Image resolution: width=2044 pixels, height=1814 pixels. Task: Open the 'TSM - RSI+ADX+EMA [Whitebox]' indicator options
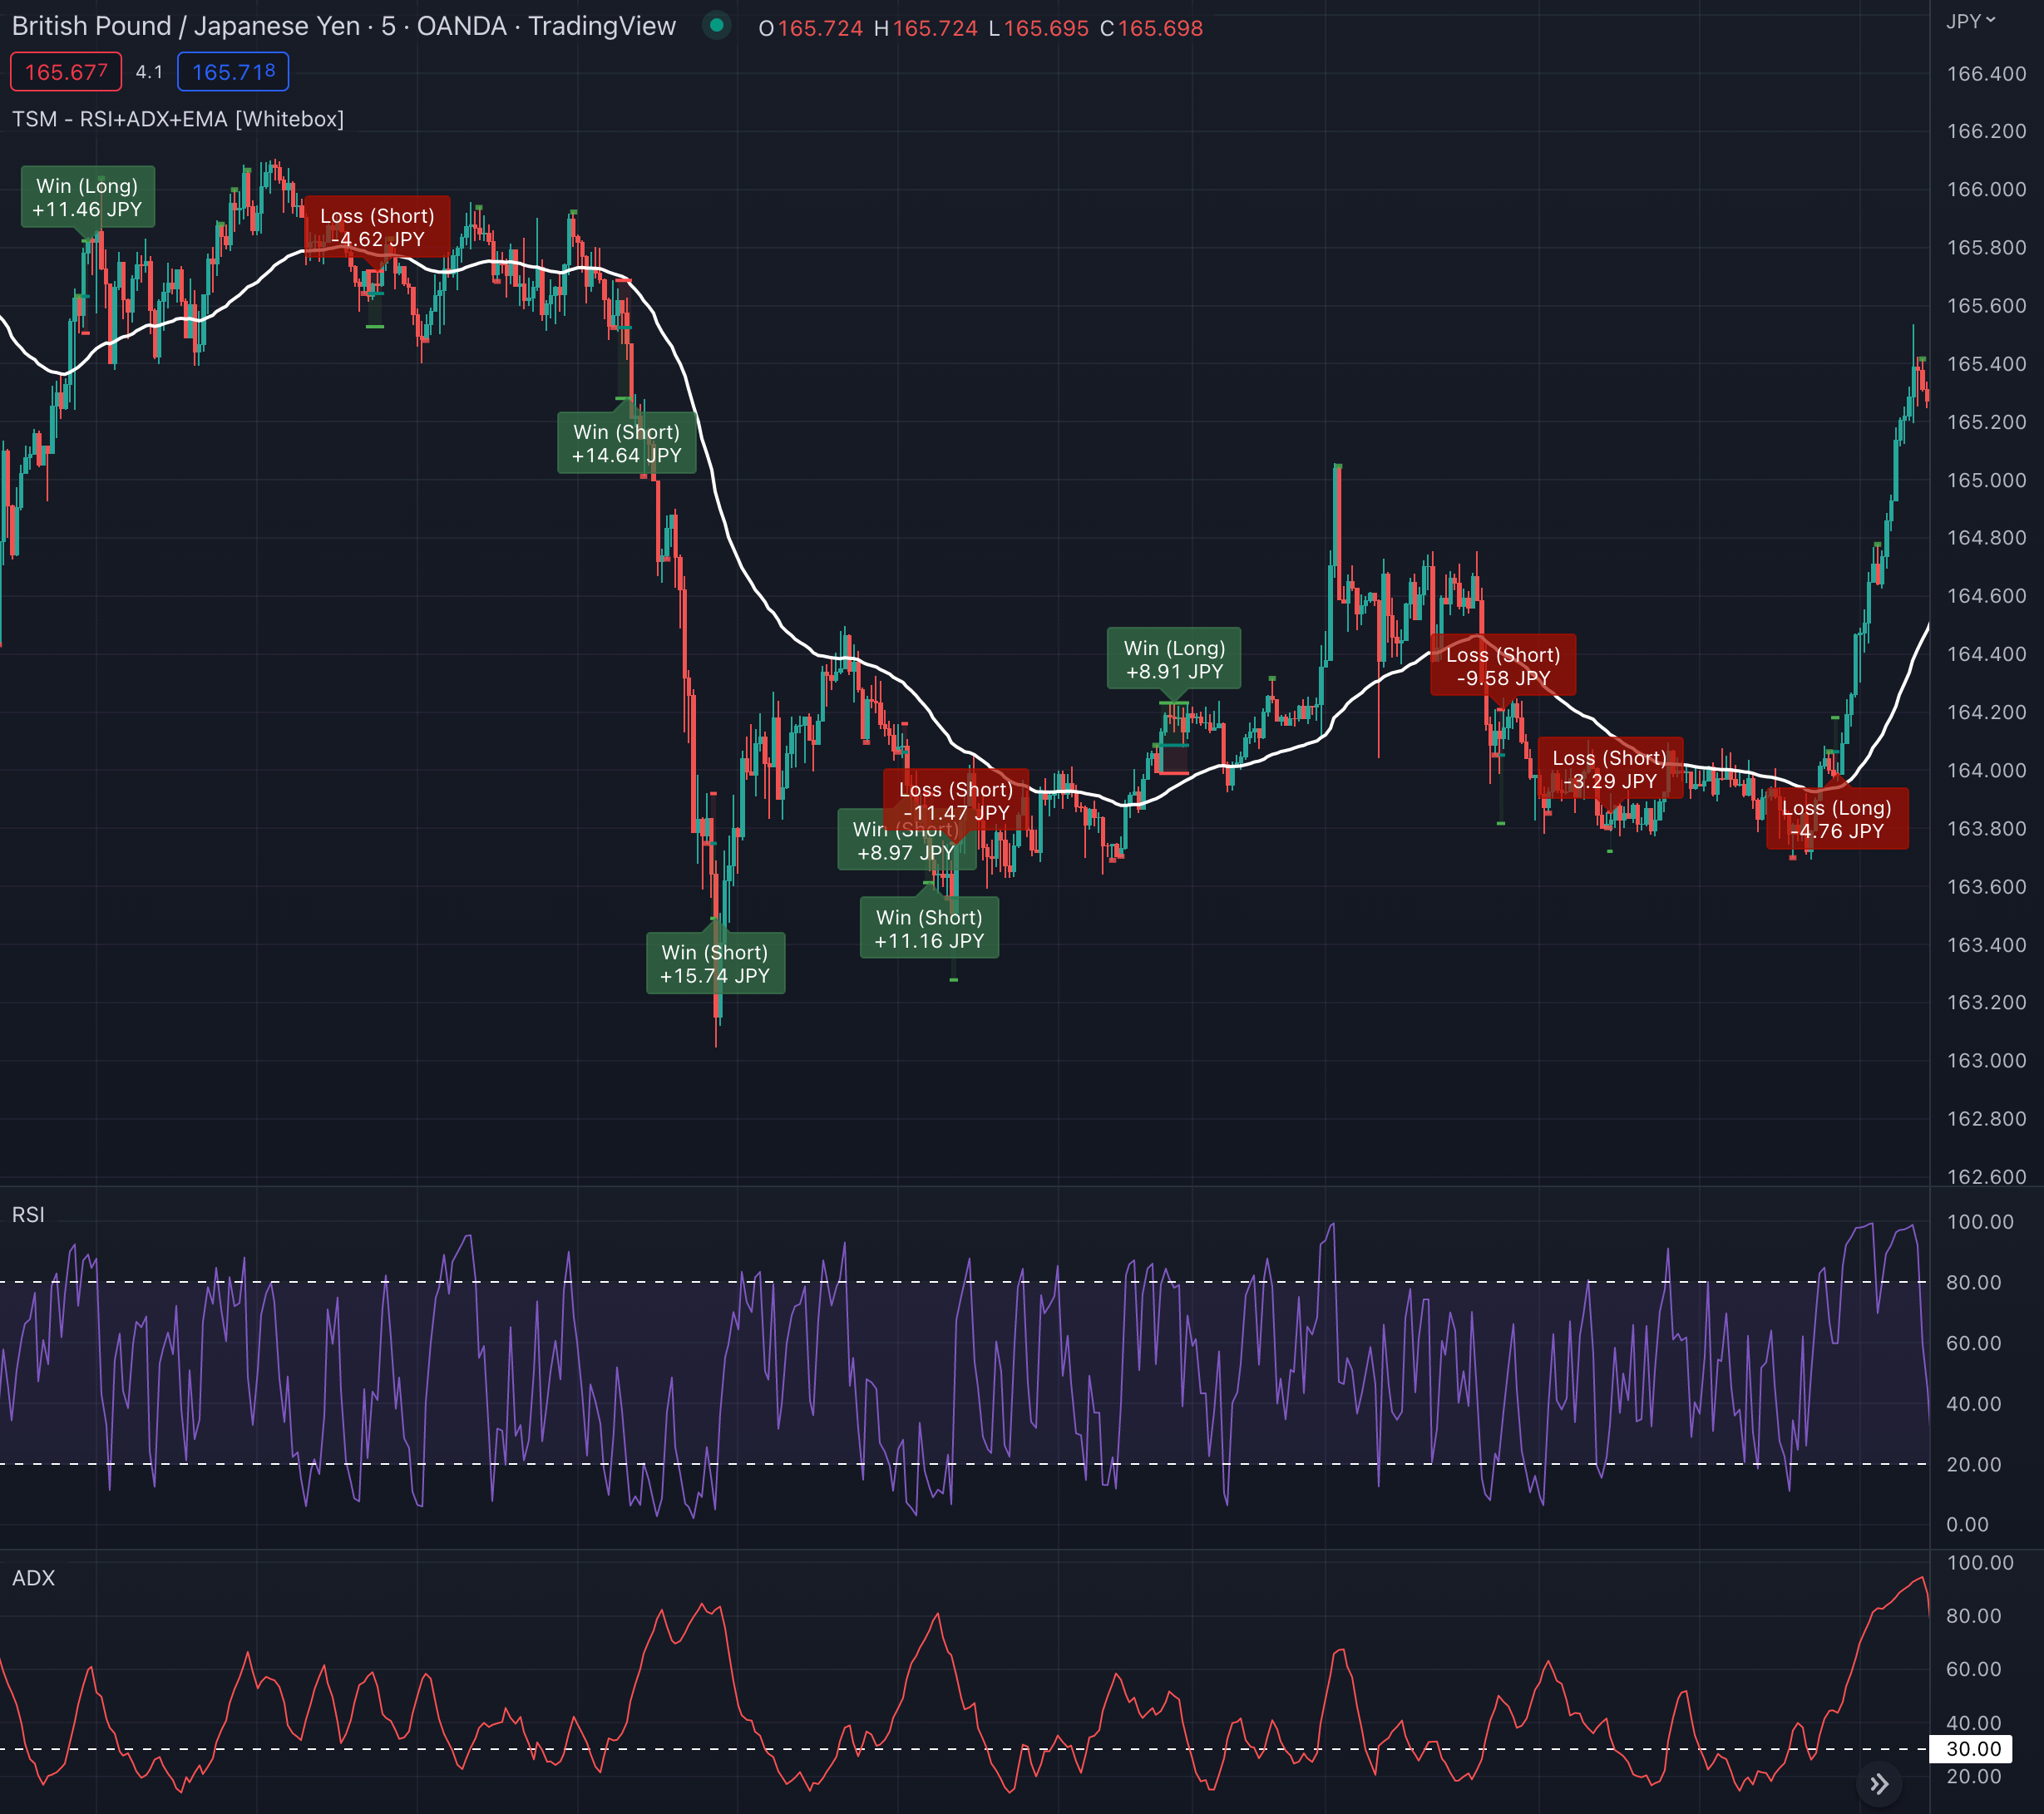point(178,119)
